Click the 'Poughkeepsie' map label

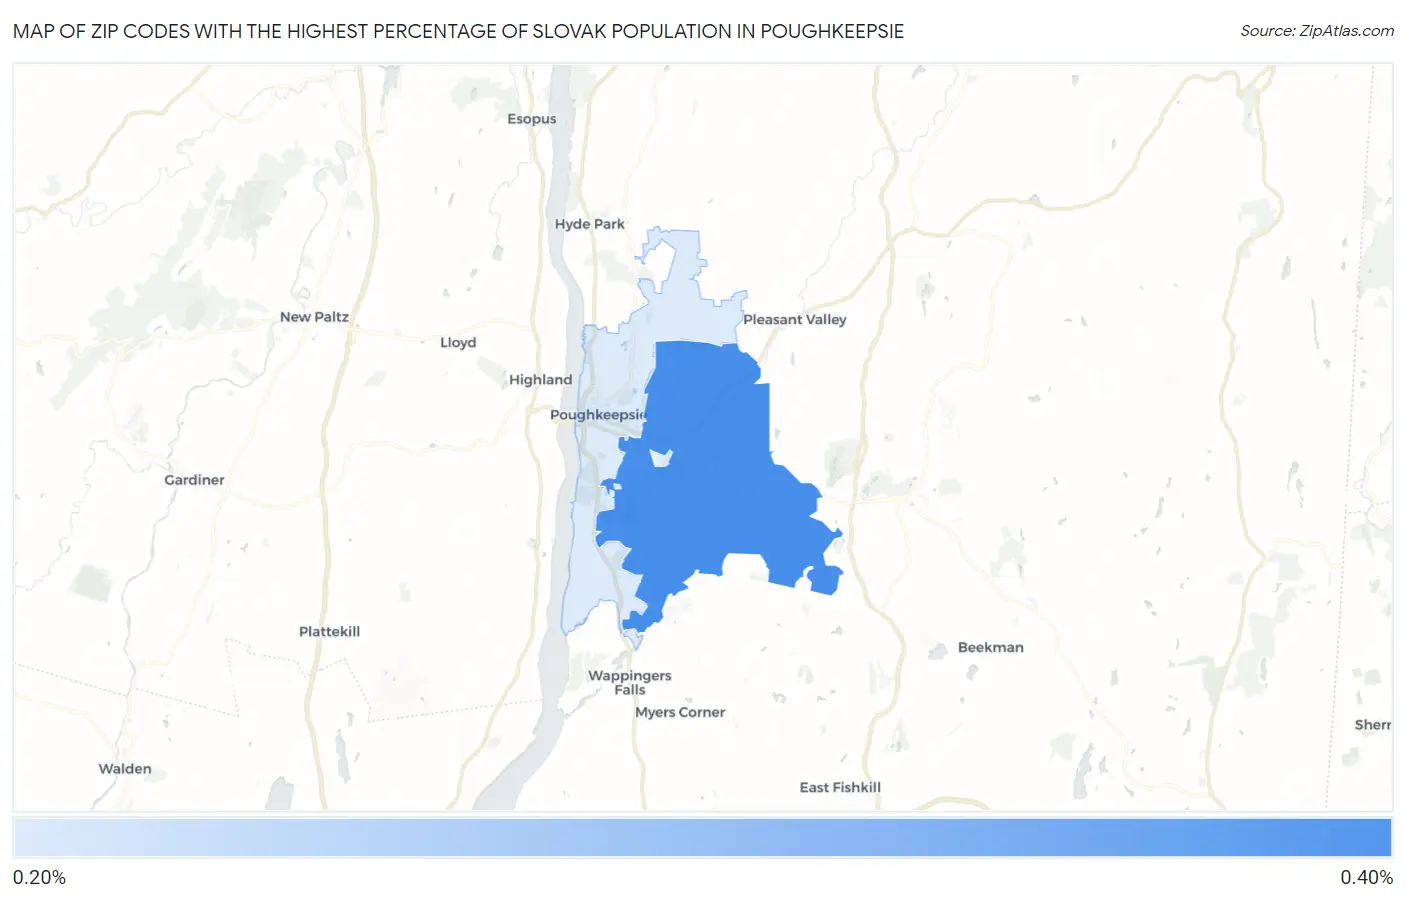pos(599,414)
